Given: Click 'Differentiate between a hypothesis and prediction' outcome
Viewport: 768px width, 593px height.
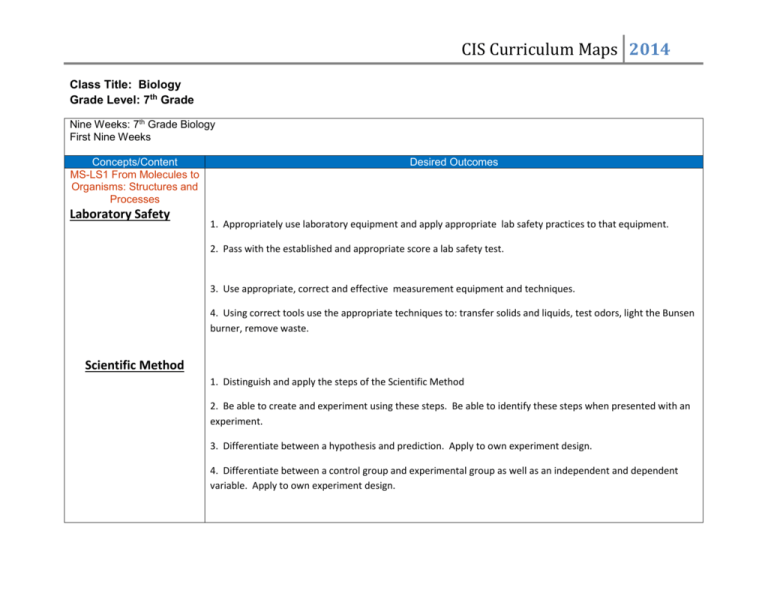Looking at the screenshot, I should (401, 446).
